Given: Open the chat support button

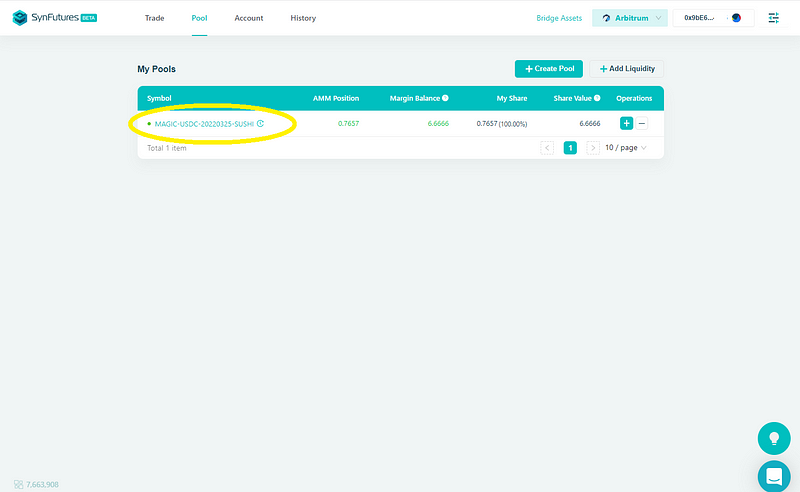Looking at the screenshot, I should [x=773, y=476].
